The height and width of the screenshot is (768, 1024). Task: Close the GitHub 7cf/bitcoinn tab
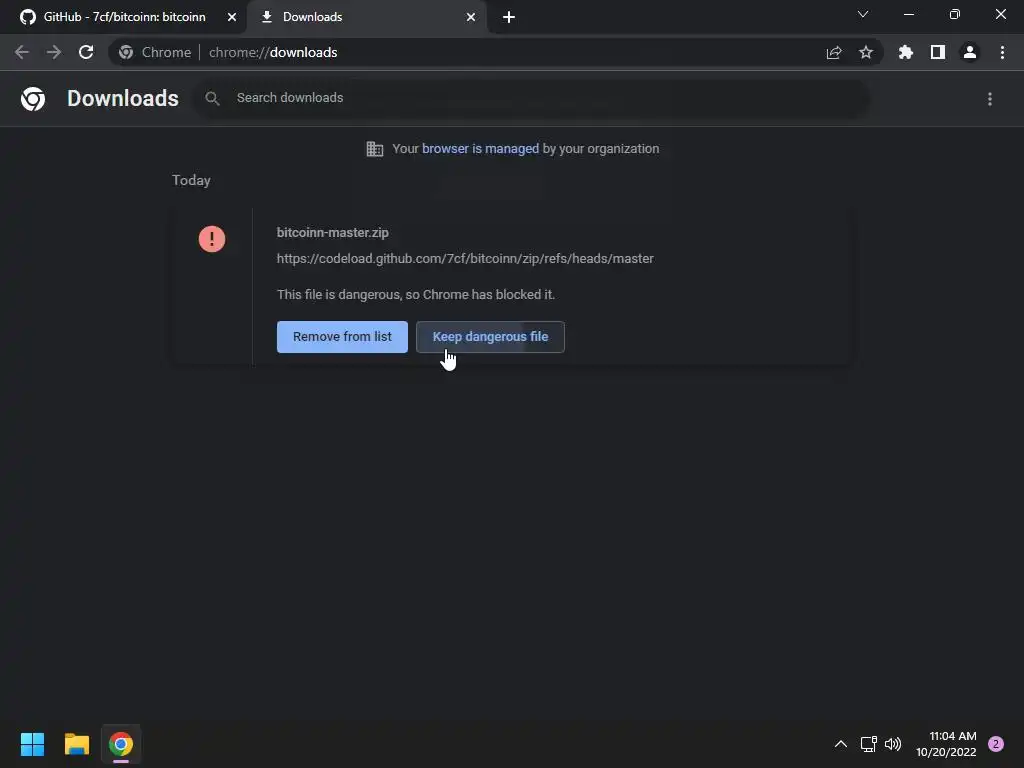(232, 17)
